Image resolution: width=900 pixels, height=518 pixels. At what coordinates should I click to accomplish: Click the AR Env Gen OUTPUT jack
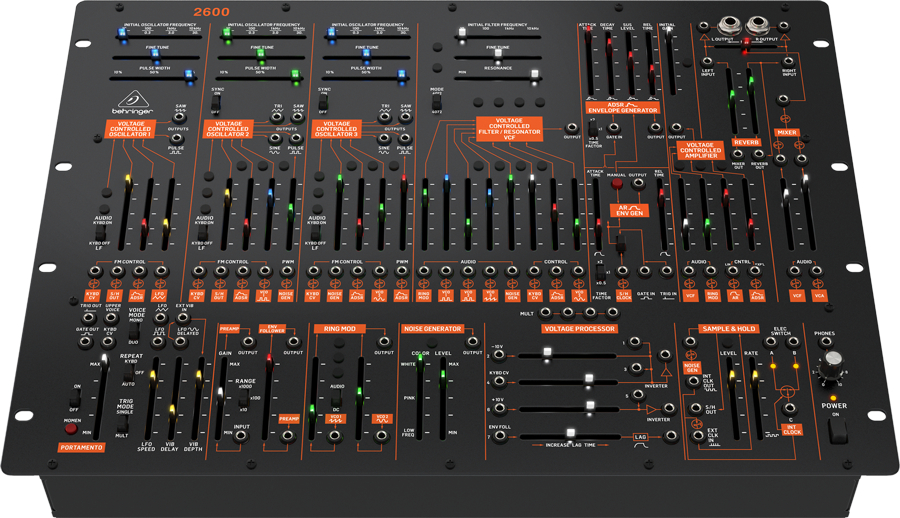638,183
